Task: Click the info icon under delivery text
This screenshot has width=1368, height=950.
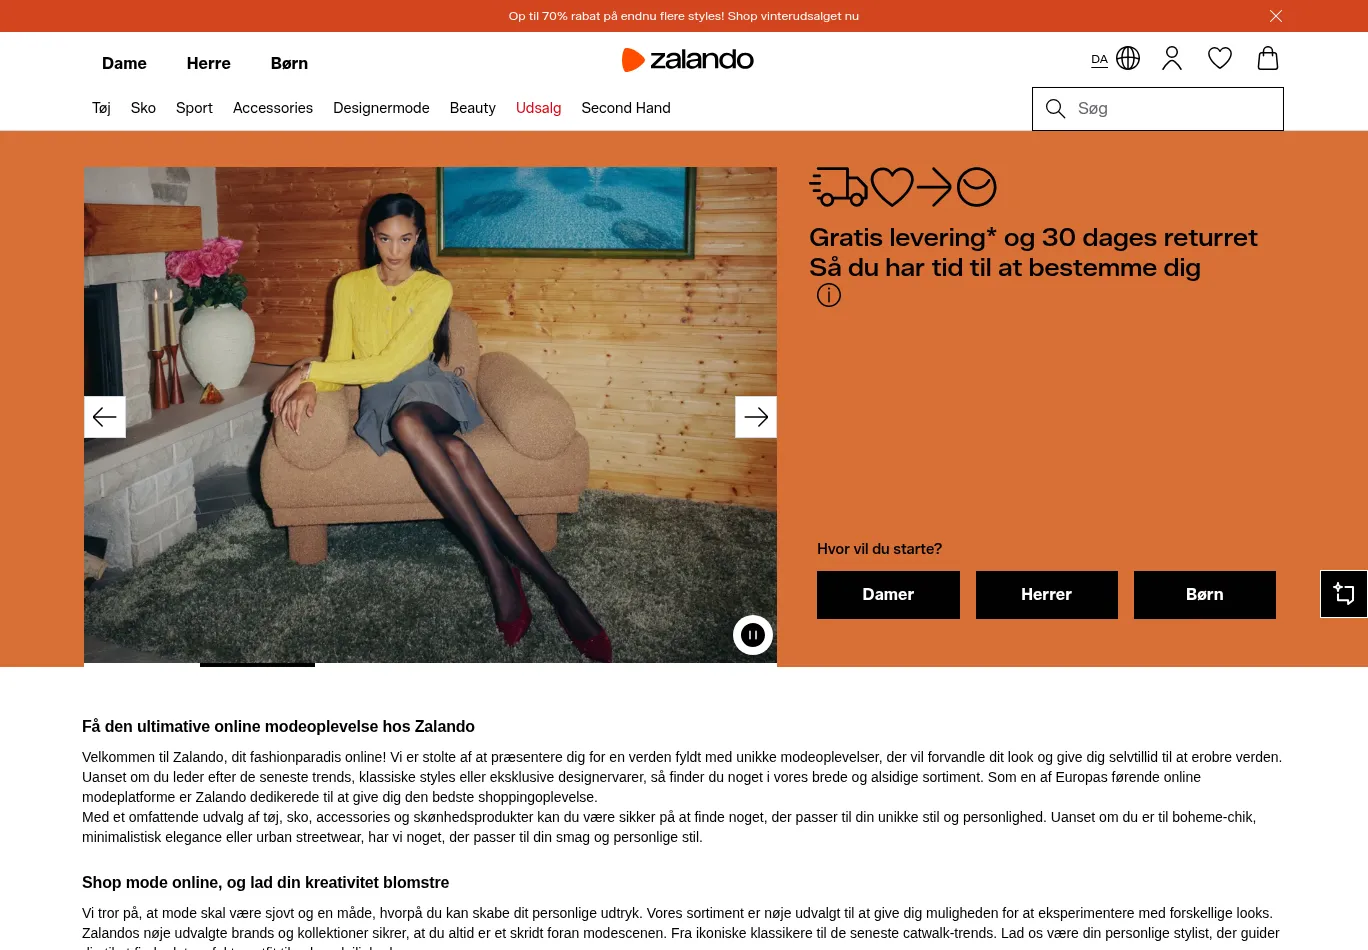Action: click(829, 295)
